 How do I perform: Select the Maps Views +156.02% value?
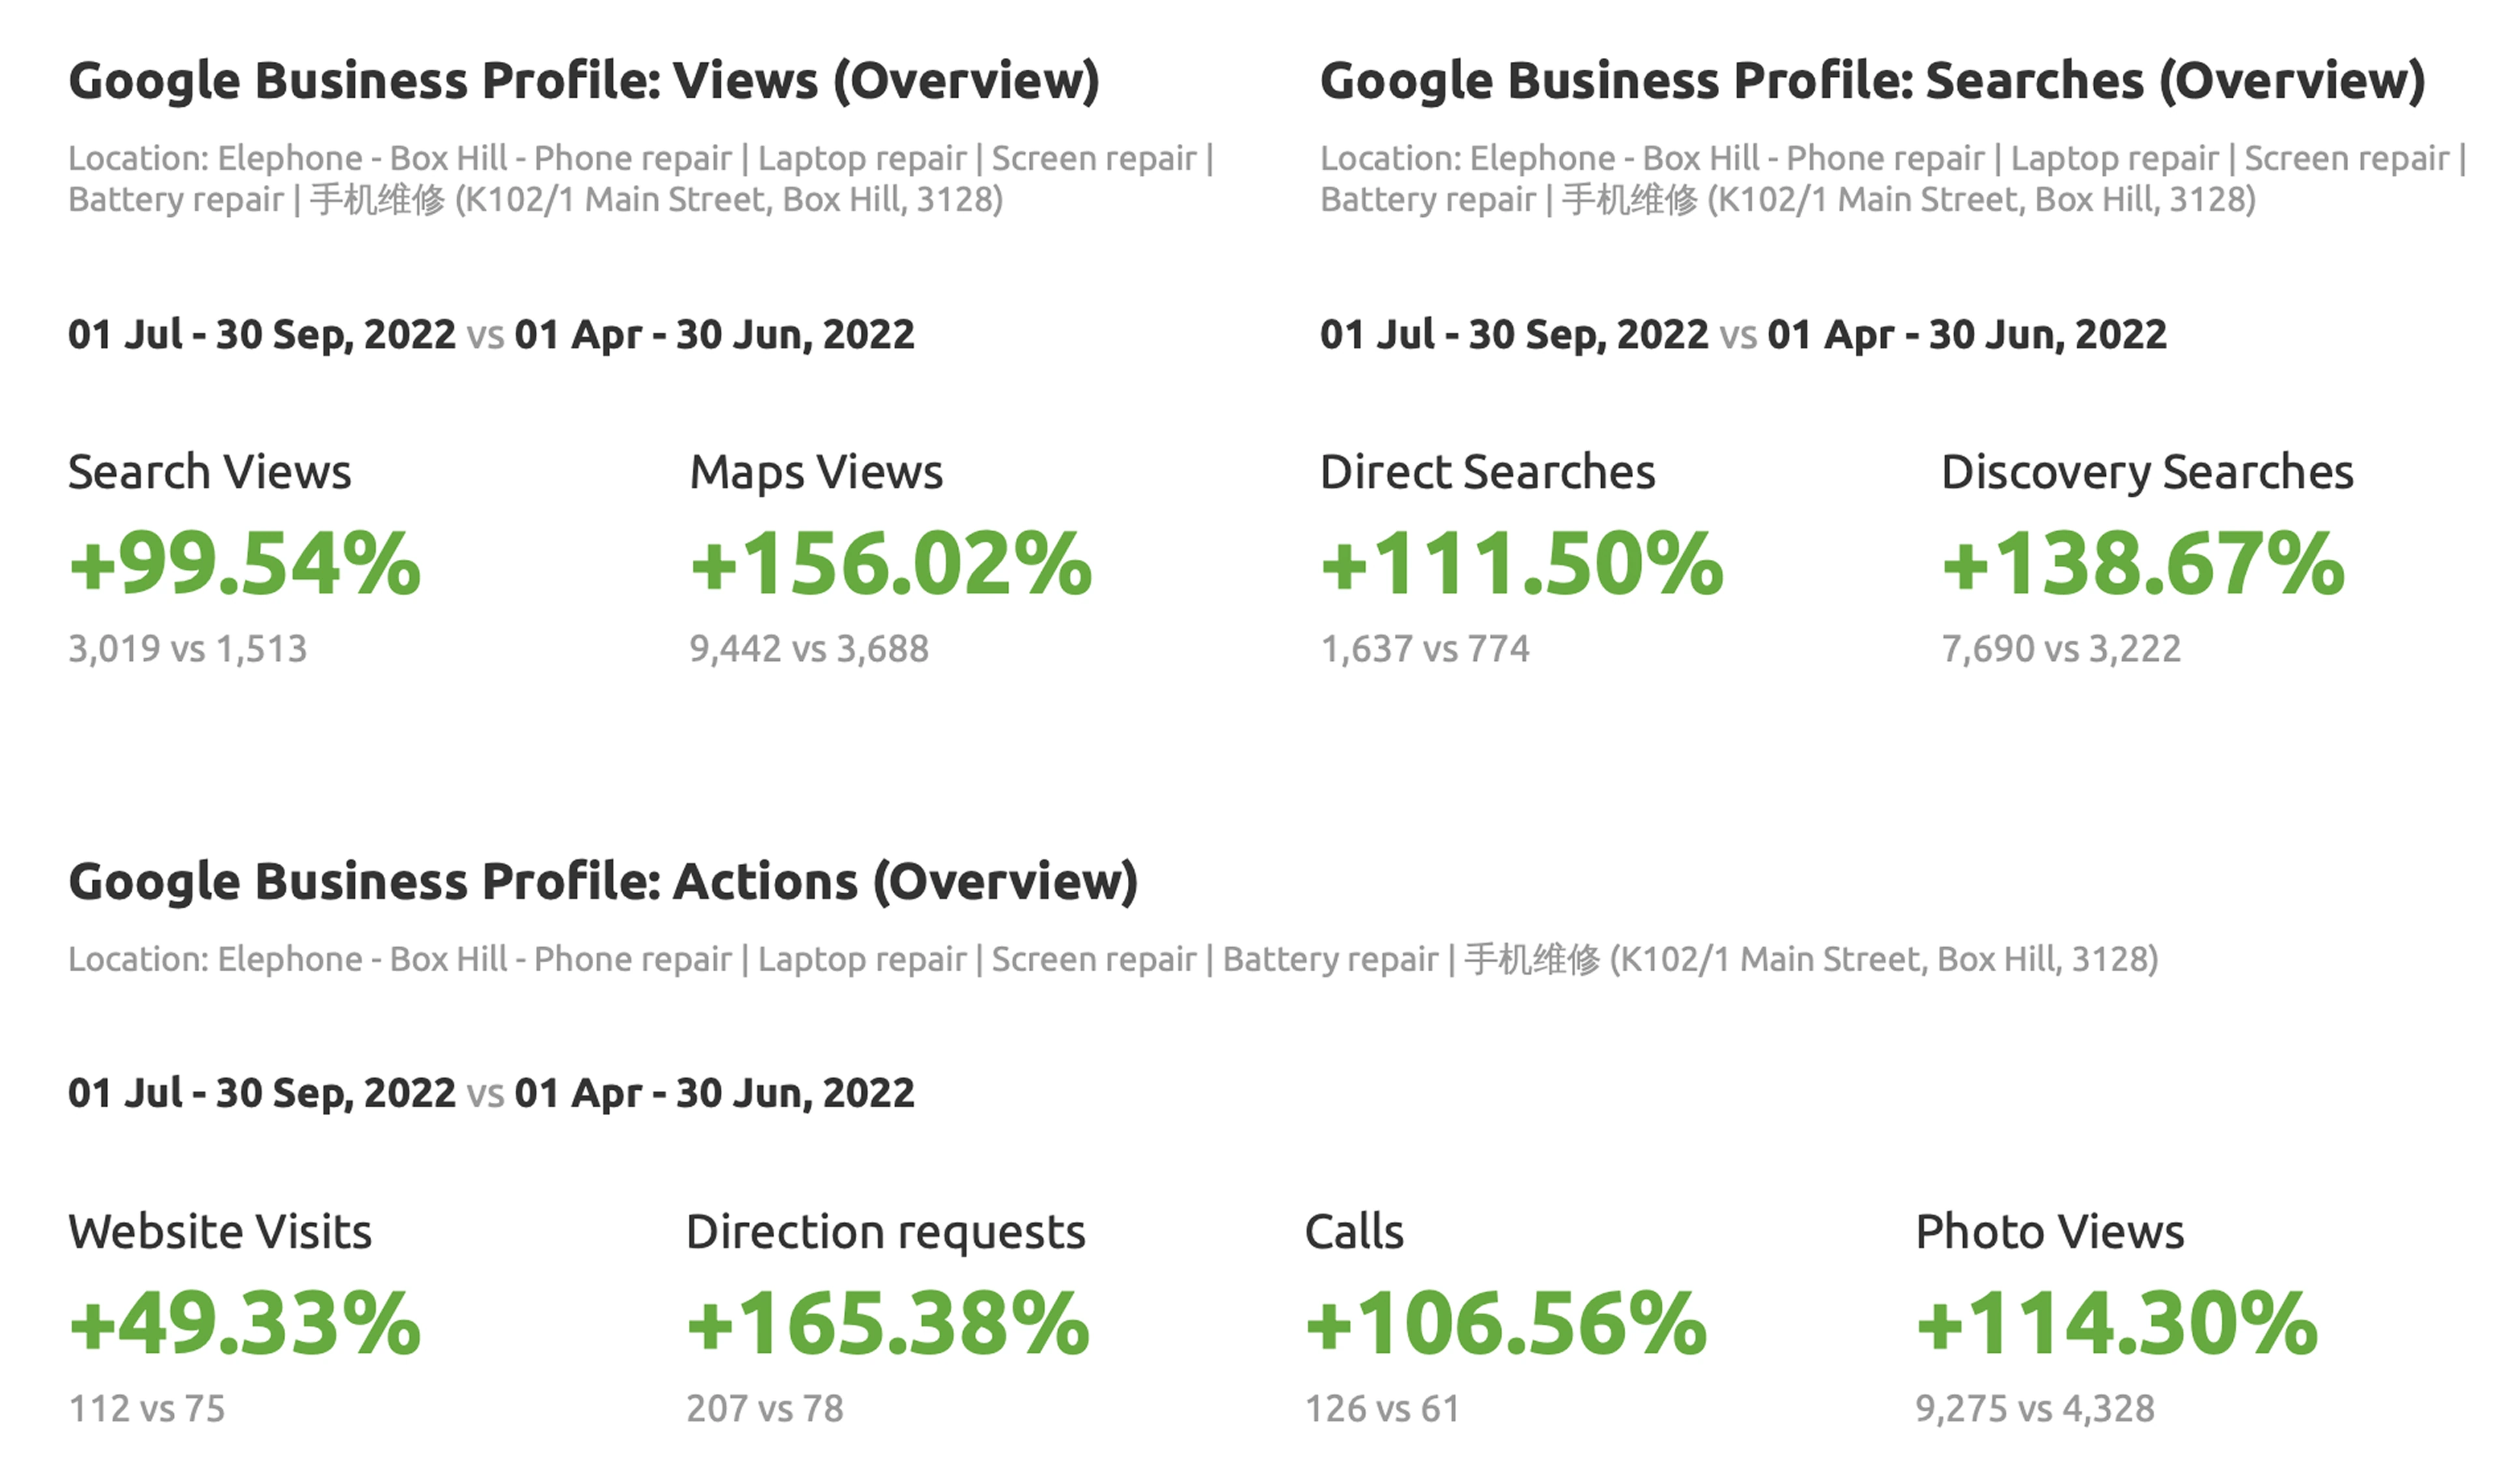891,564
